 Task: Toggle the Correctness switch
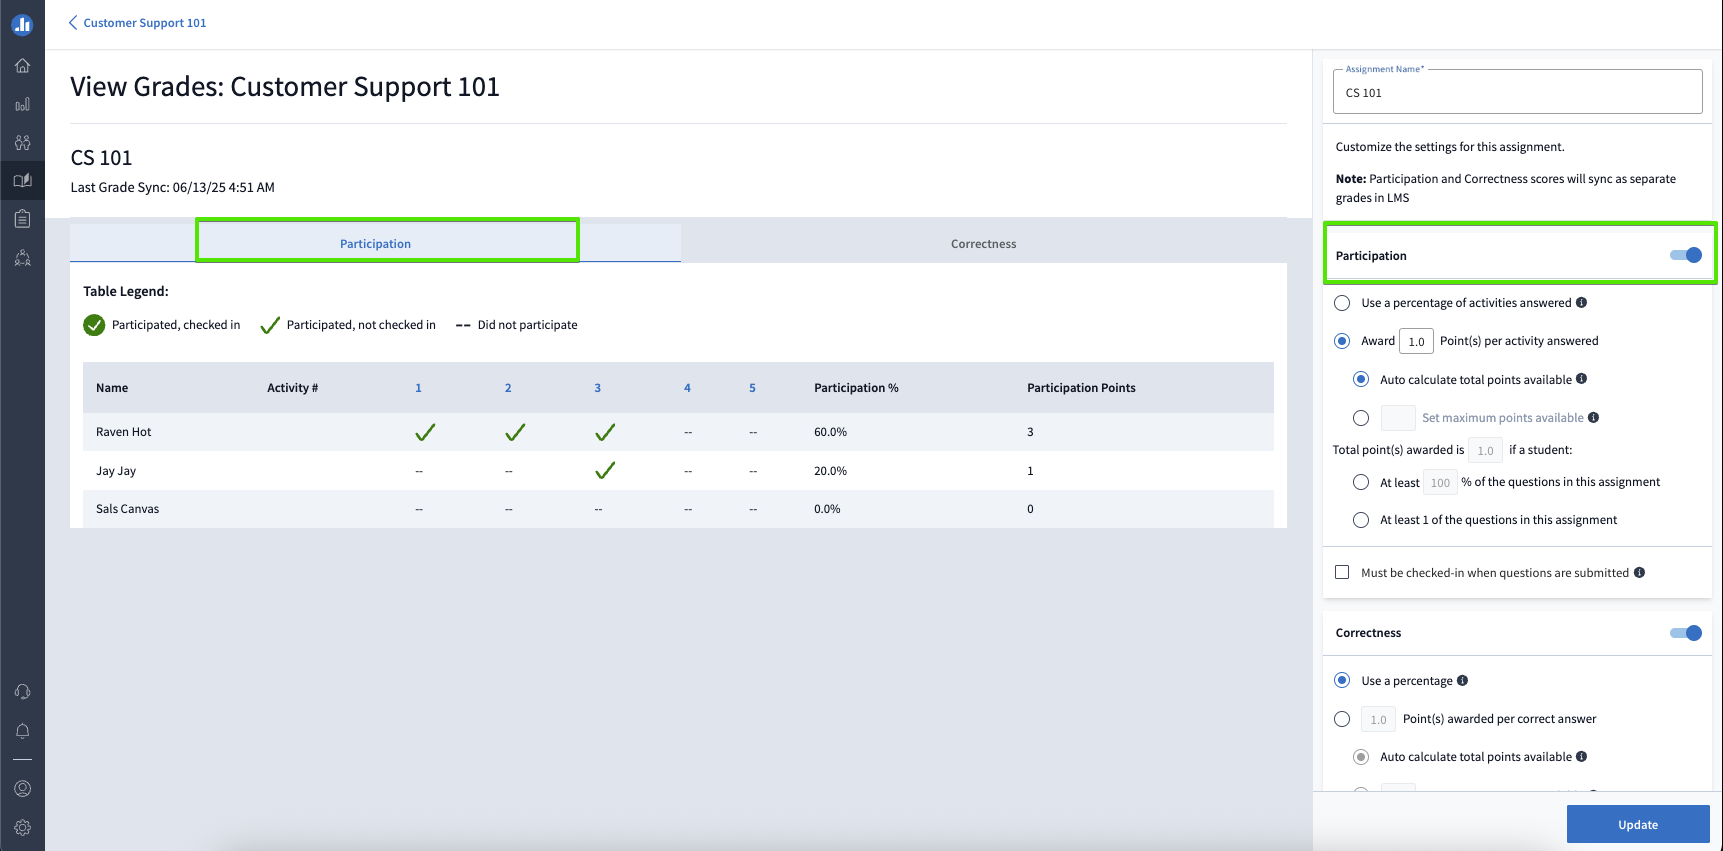click(1686, 633)
